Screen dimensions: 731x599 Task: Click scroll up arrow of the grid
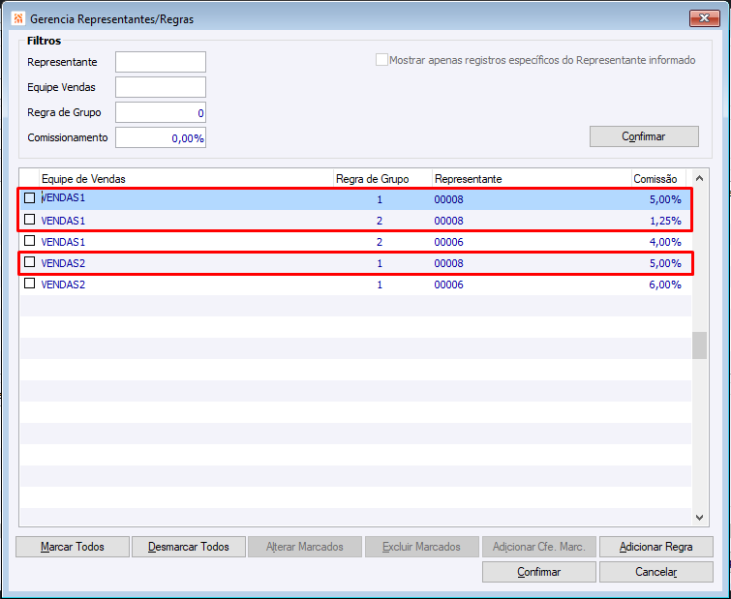699,179
